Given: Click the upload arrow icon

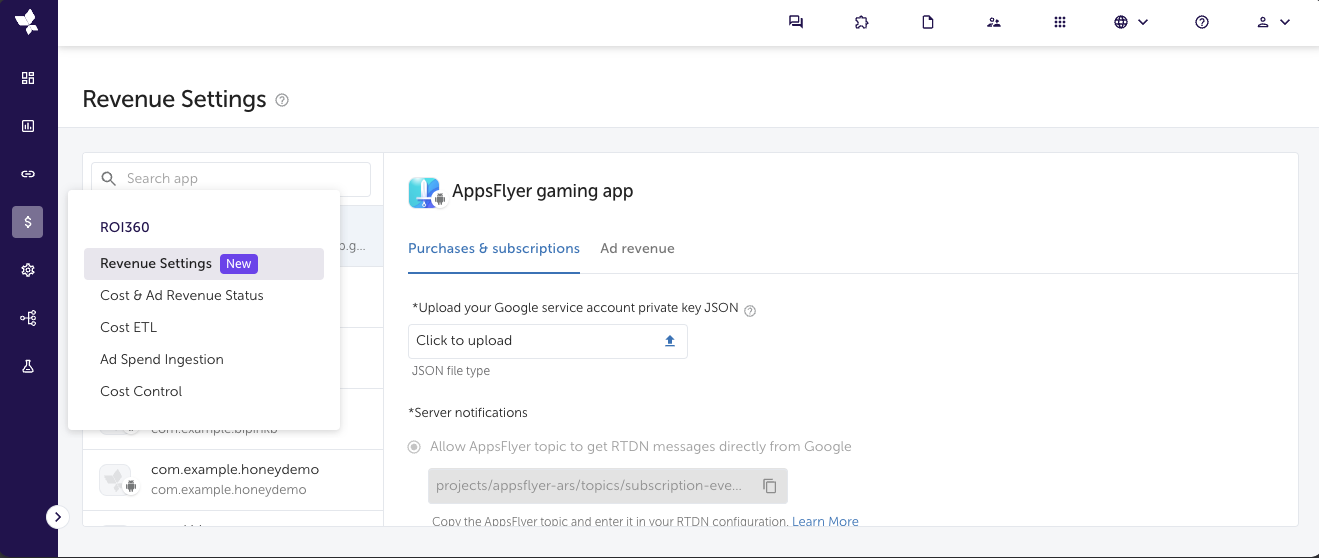Looking at the screenshot, I should (x=670, y=341).
